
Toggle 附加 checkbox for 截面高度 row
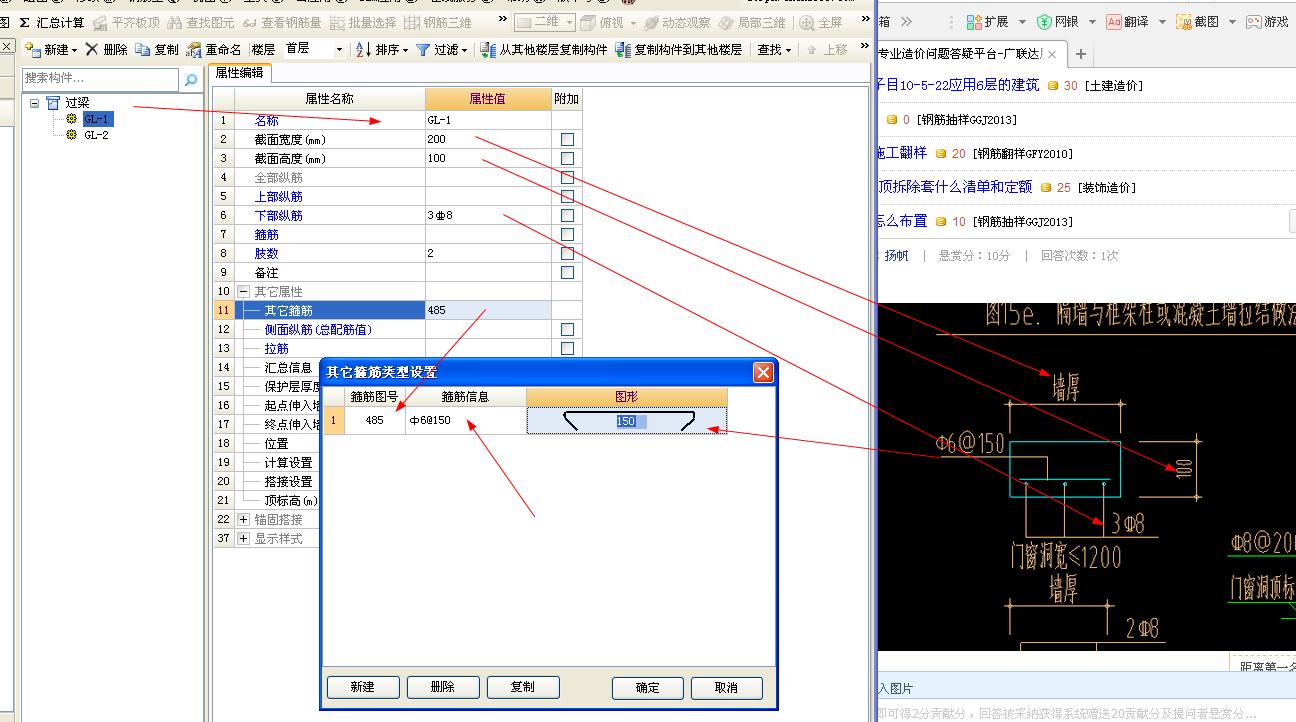[567, 158]
